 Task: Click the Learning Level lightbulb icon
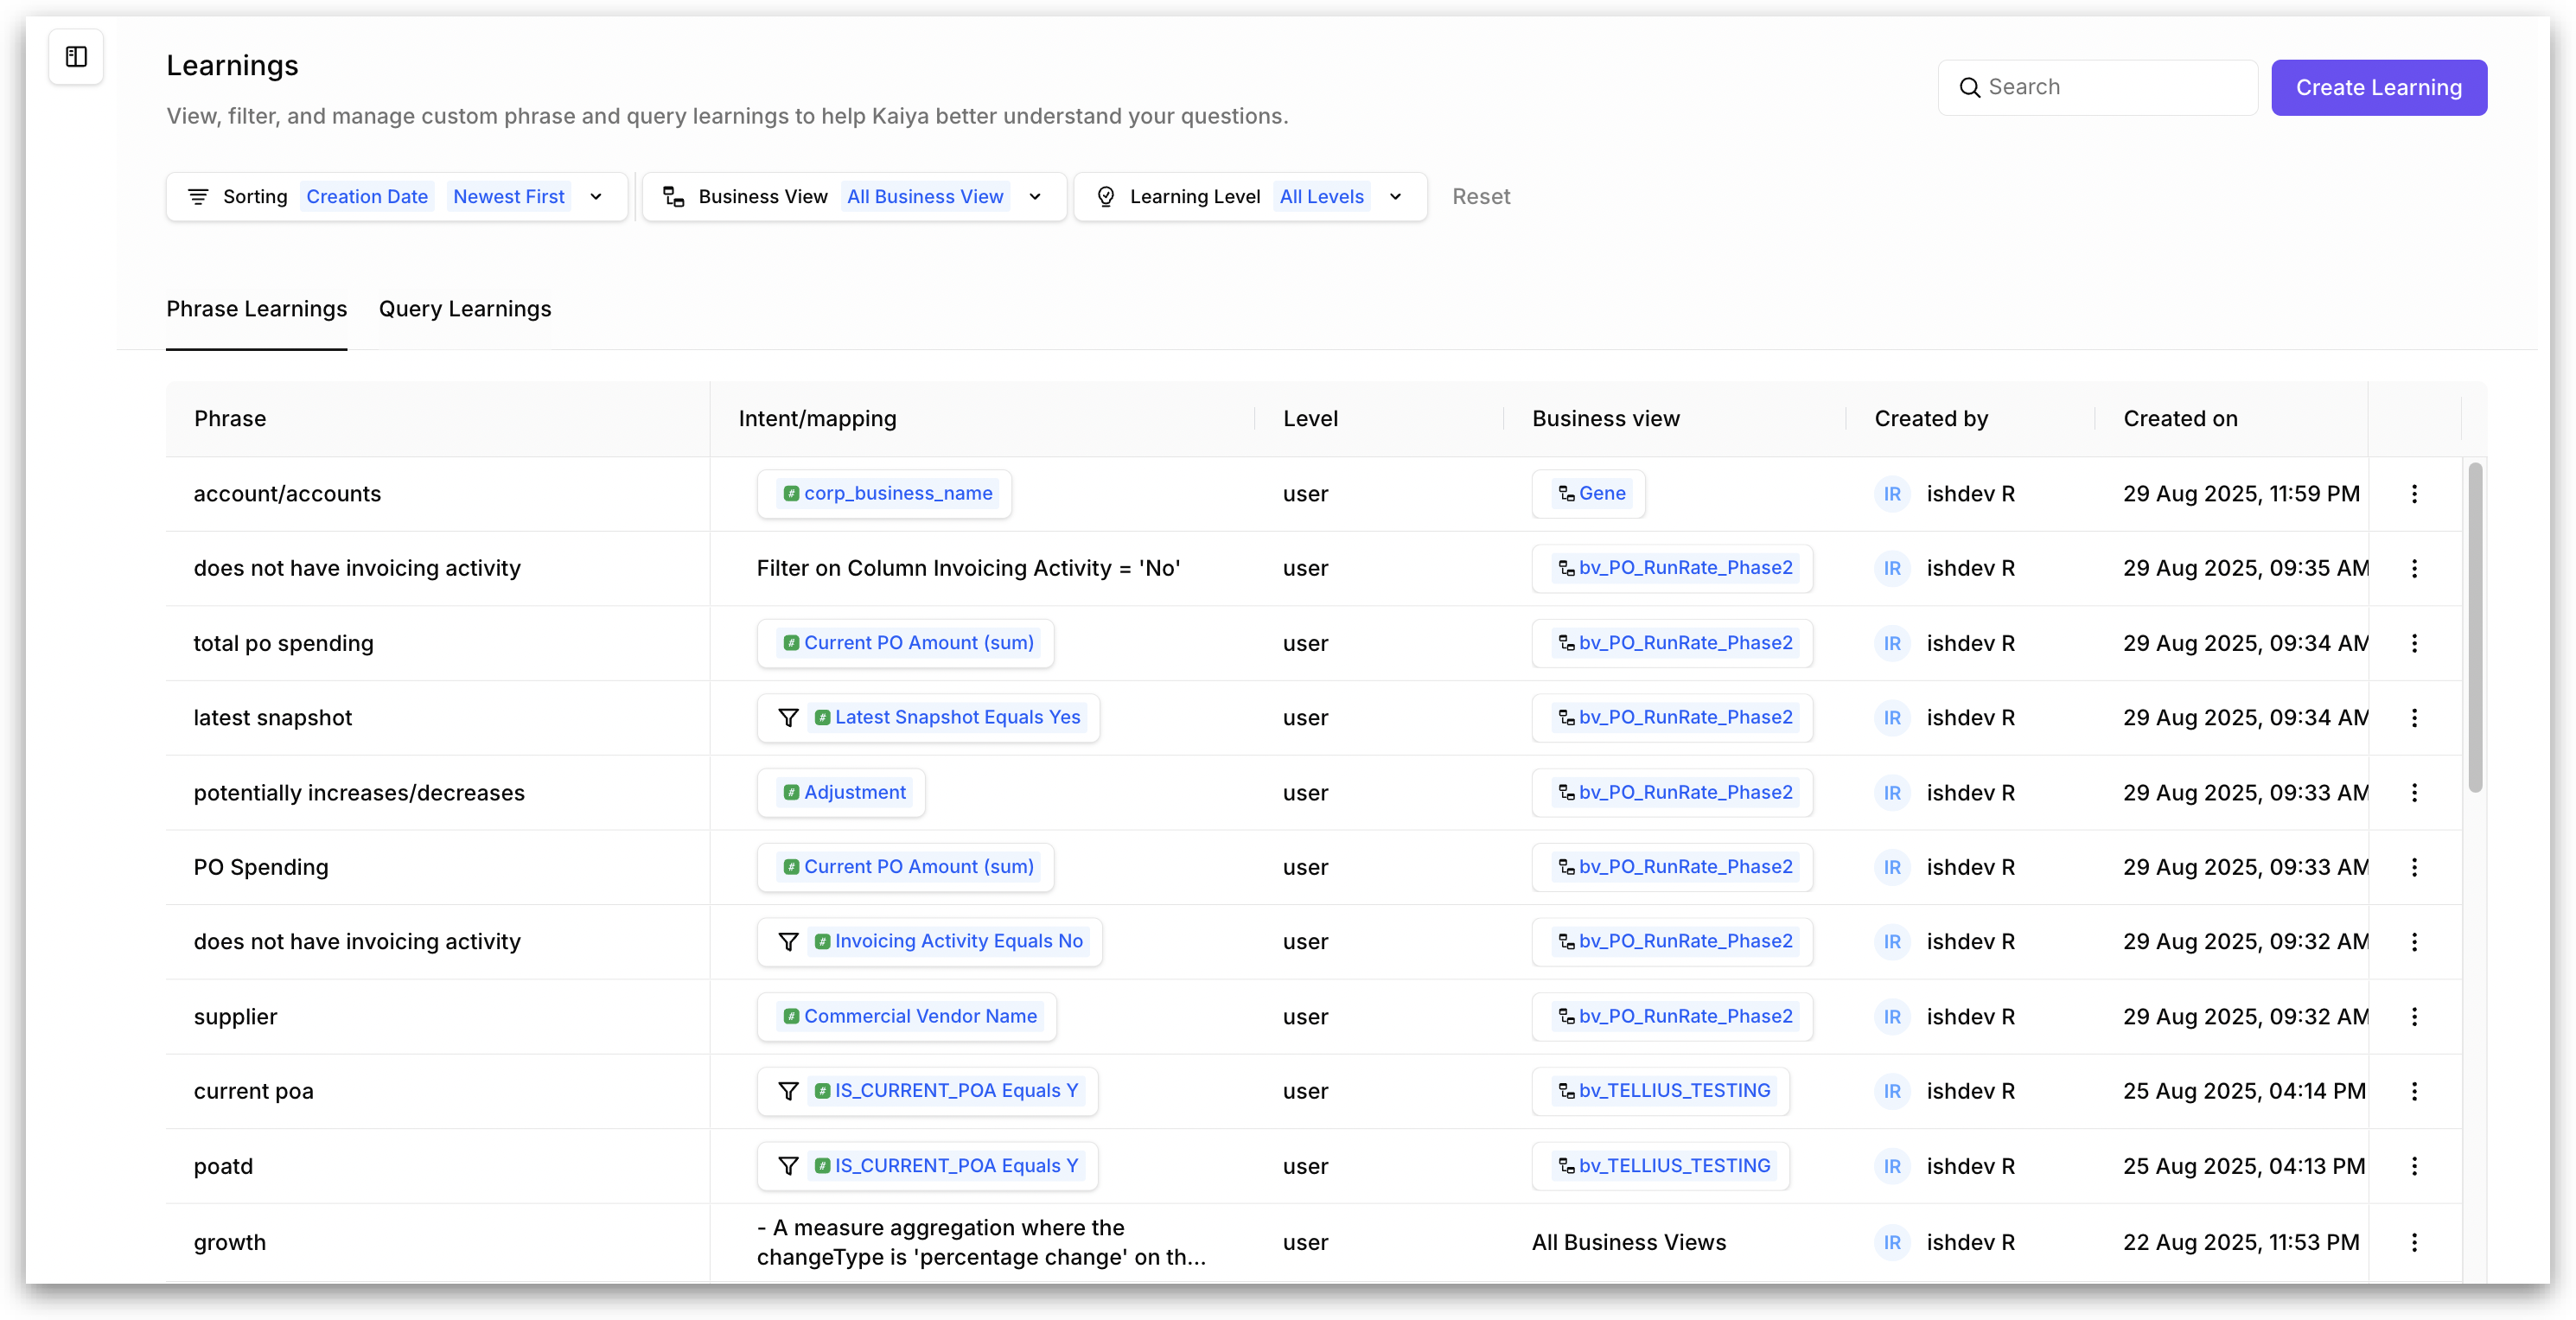1105,197
